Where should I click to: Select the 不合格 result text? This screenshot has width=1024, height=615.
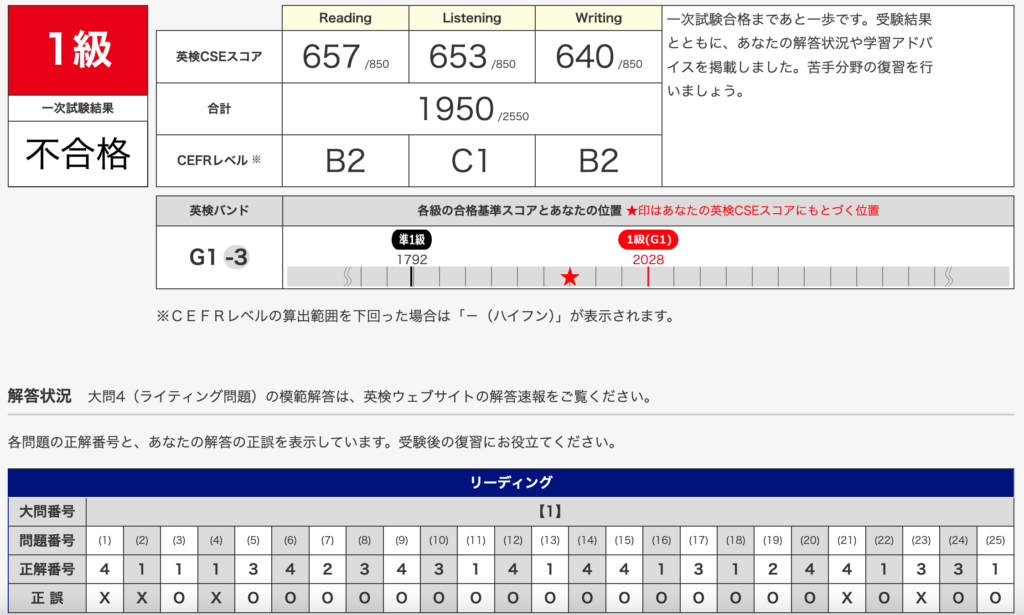pyautogui.click(x=78, y=154)
